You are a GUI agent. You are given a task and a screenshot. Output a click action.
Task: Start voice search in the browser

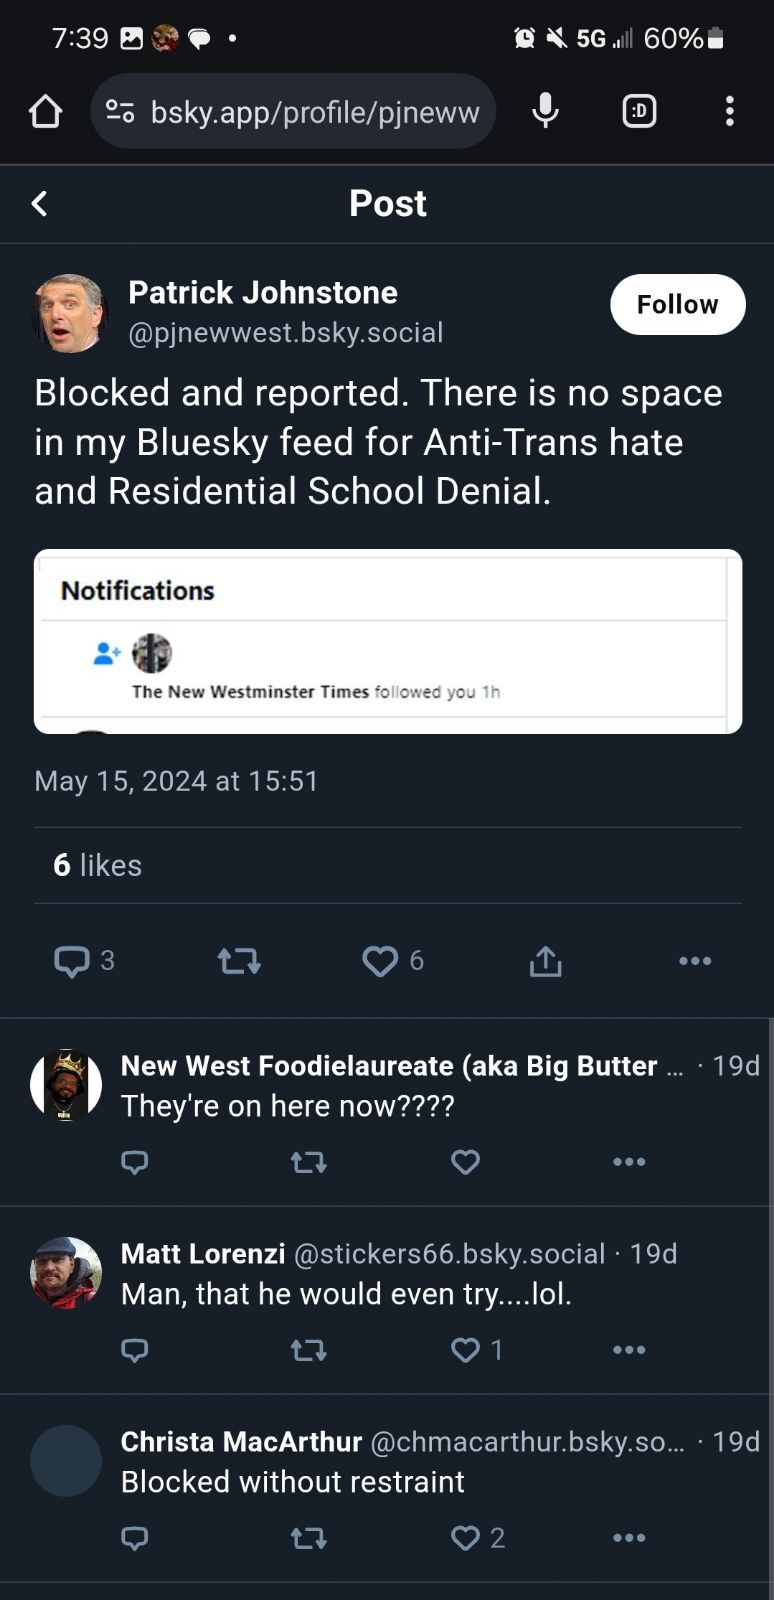point(545,111)
